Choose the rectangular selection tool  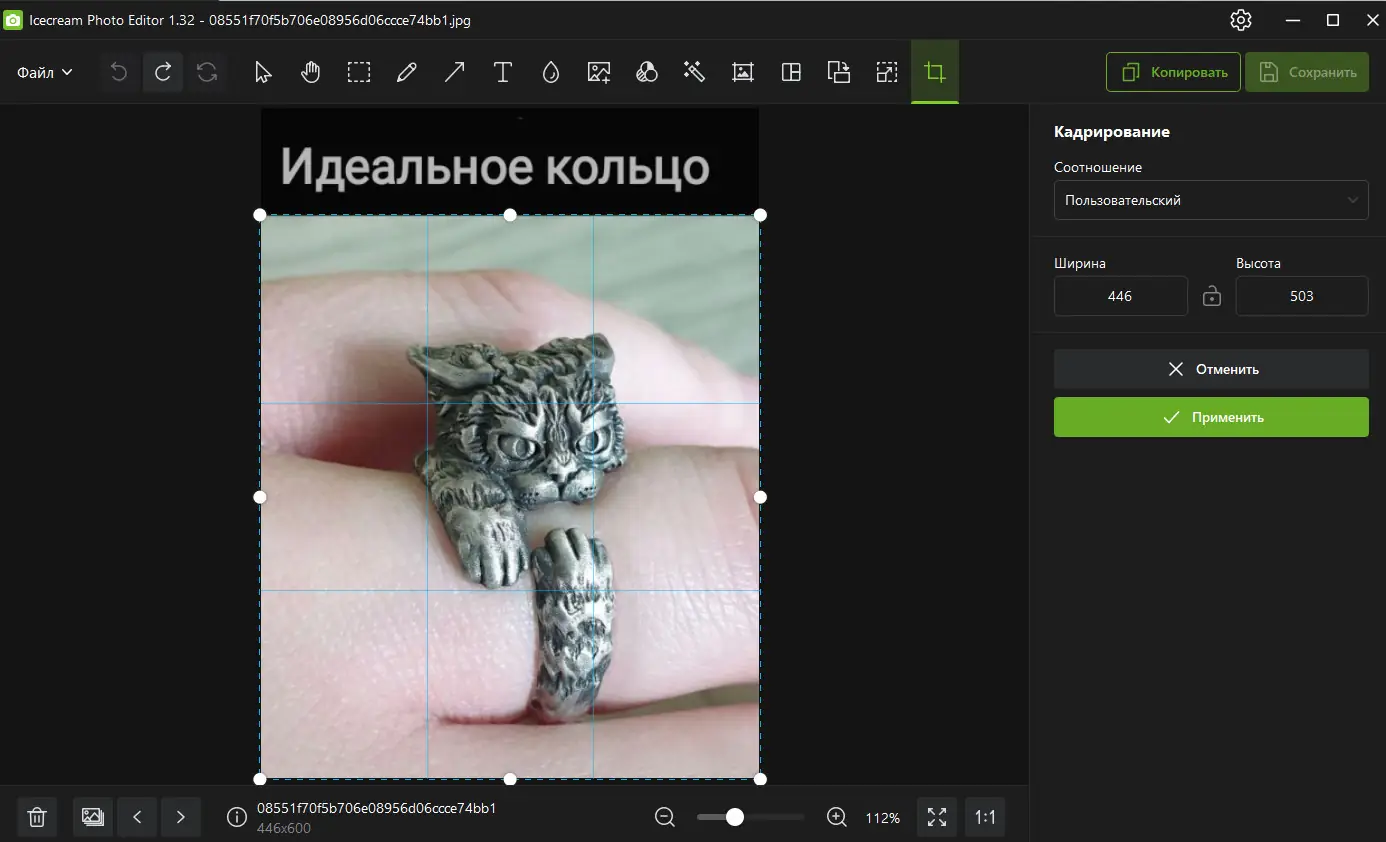click(358, 71)
